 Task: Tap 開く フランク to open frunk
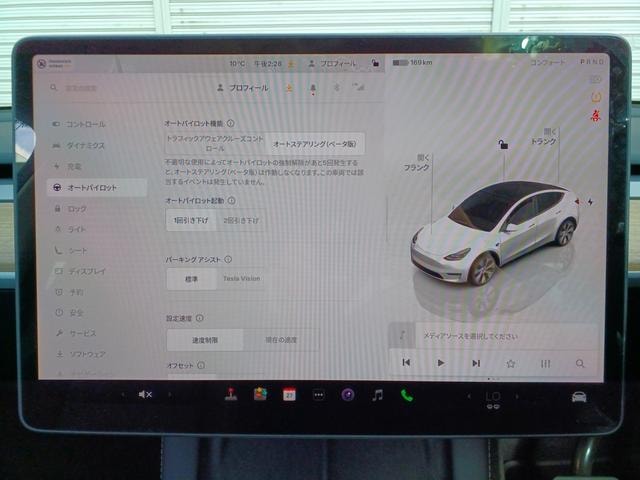click(x=417, y=162)
